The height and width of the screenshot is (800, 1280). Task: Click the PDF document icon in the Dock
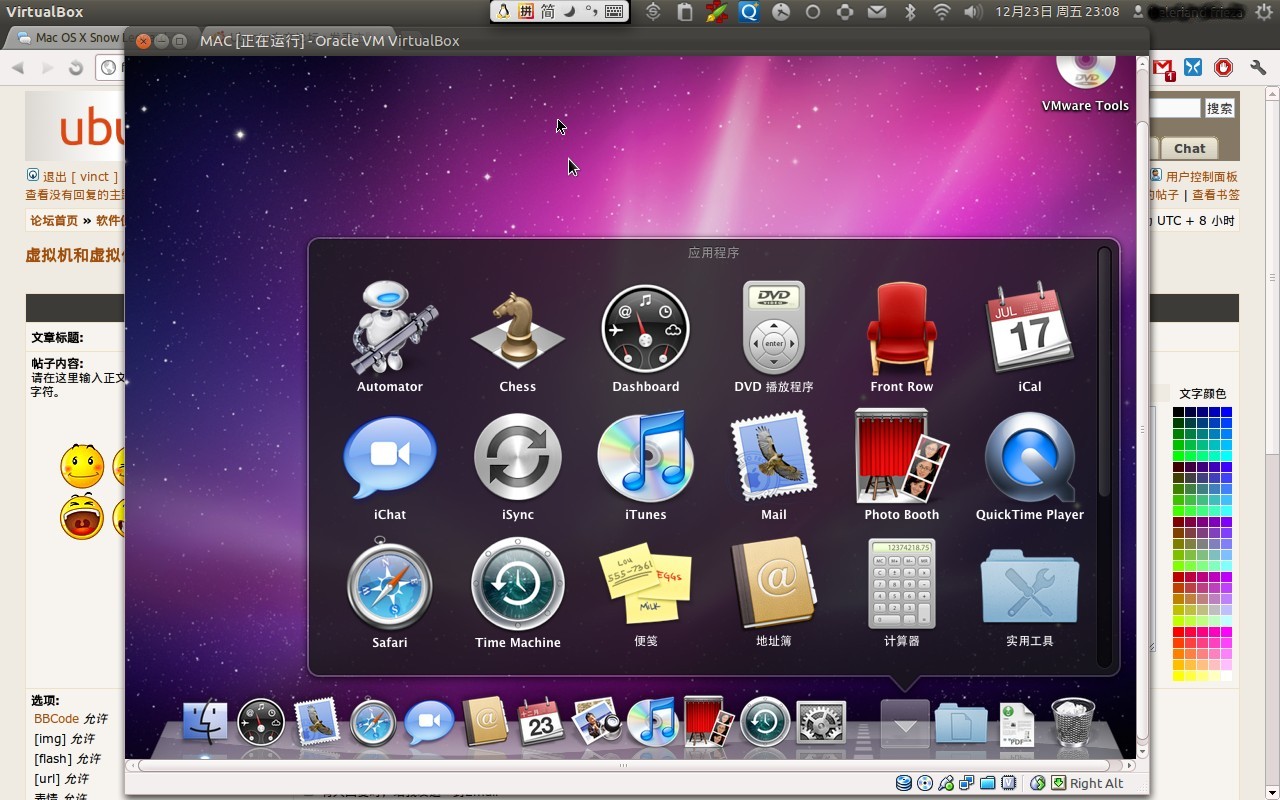point(1017,724)
